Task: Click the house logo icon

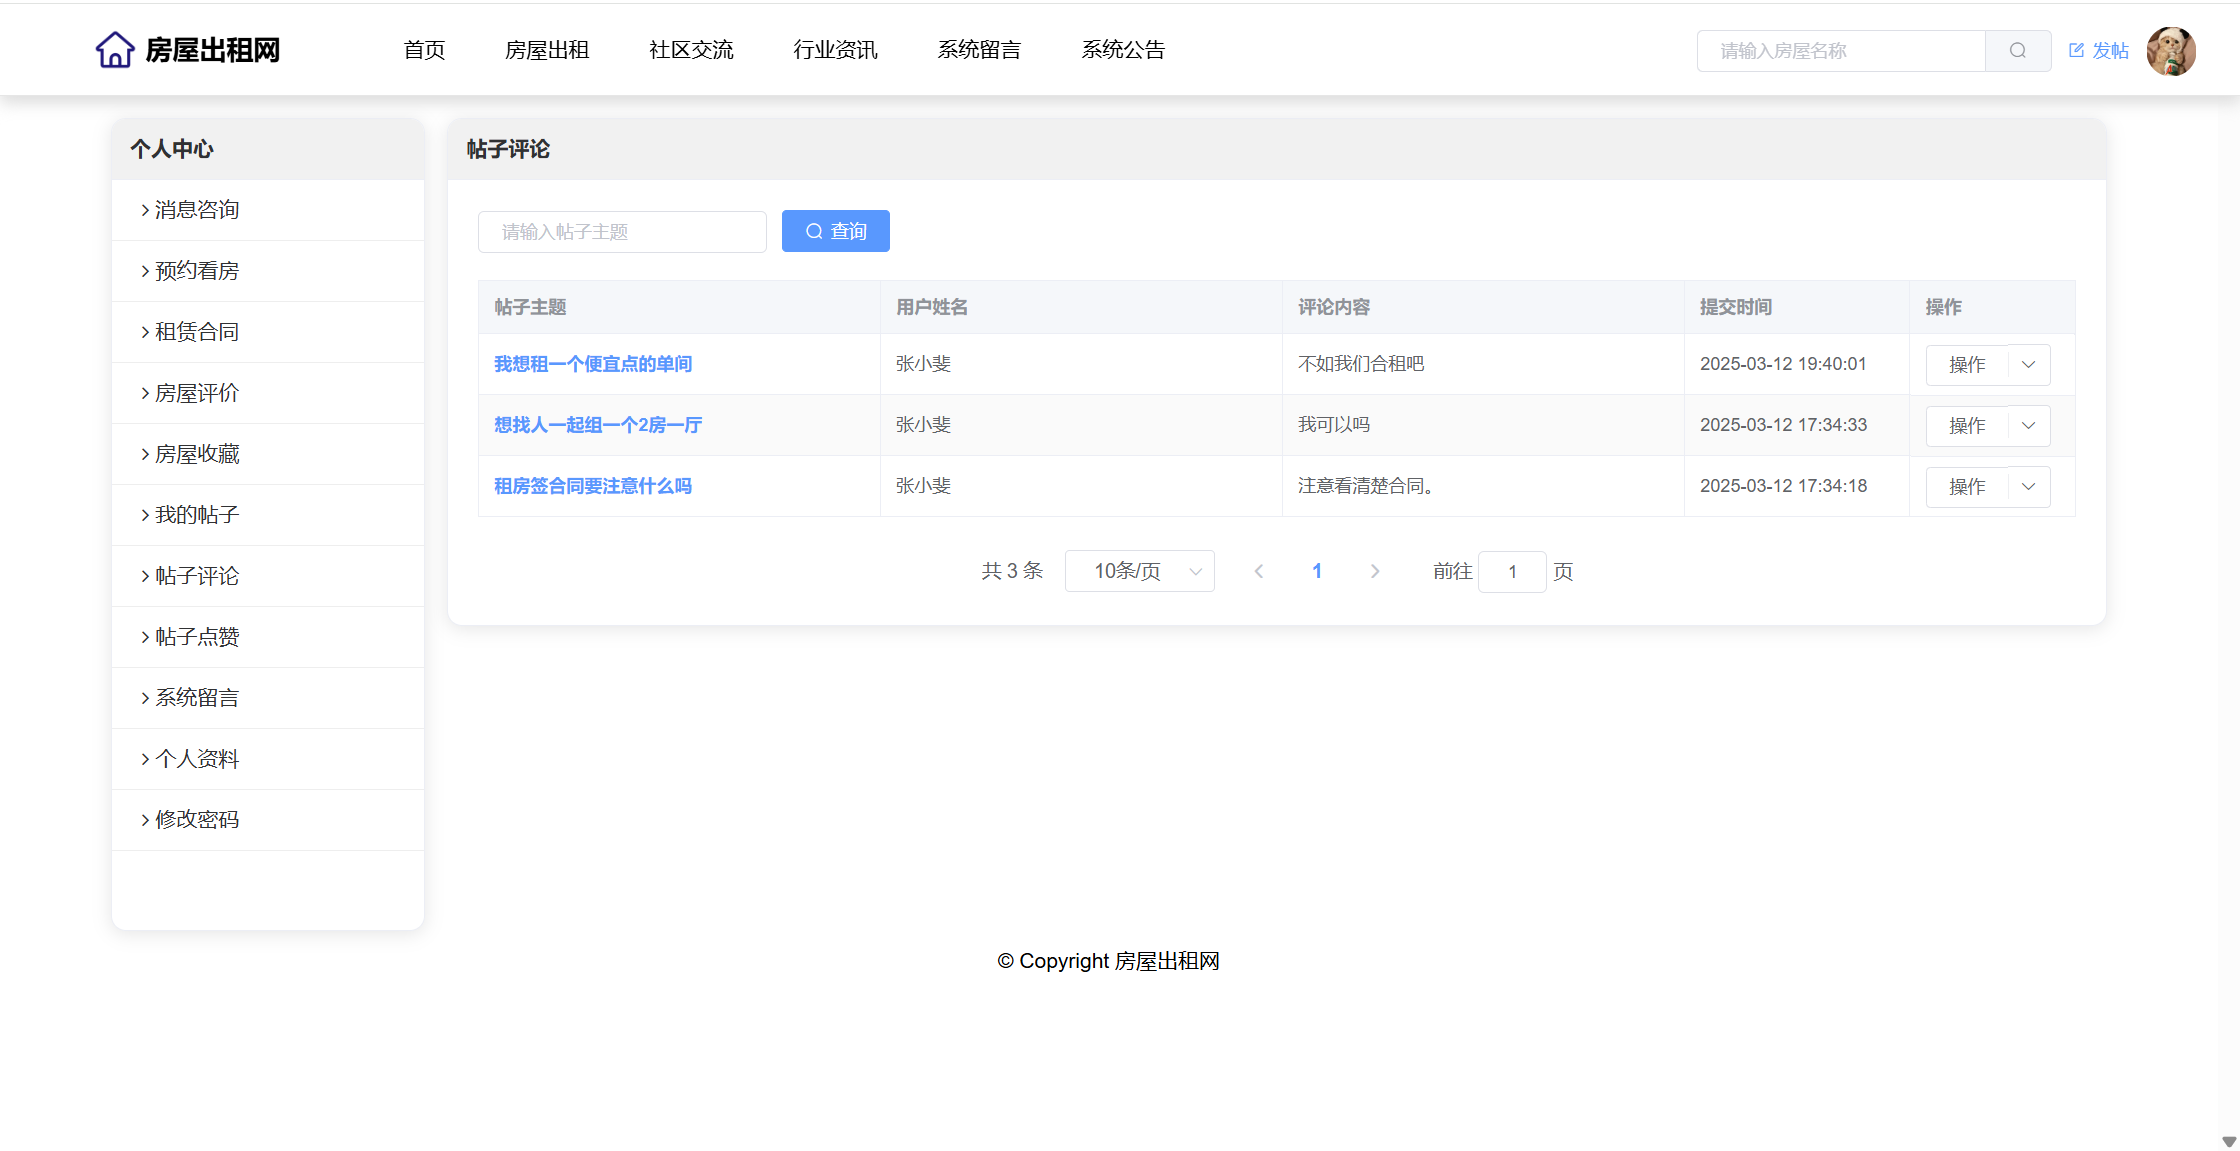Action: pos(115,50)
